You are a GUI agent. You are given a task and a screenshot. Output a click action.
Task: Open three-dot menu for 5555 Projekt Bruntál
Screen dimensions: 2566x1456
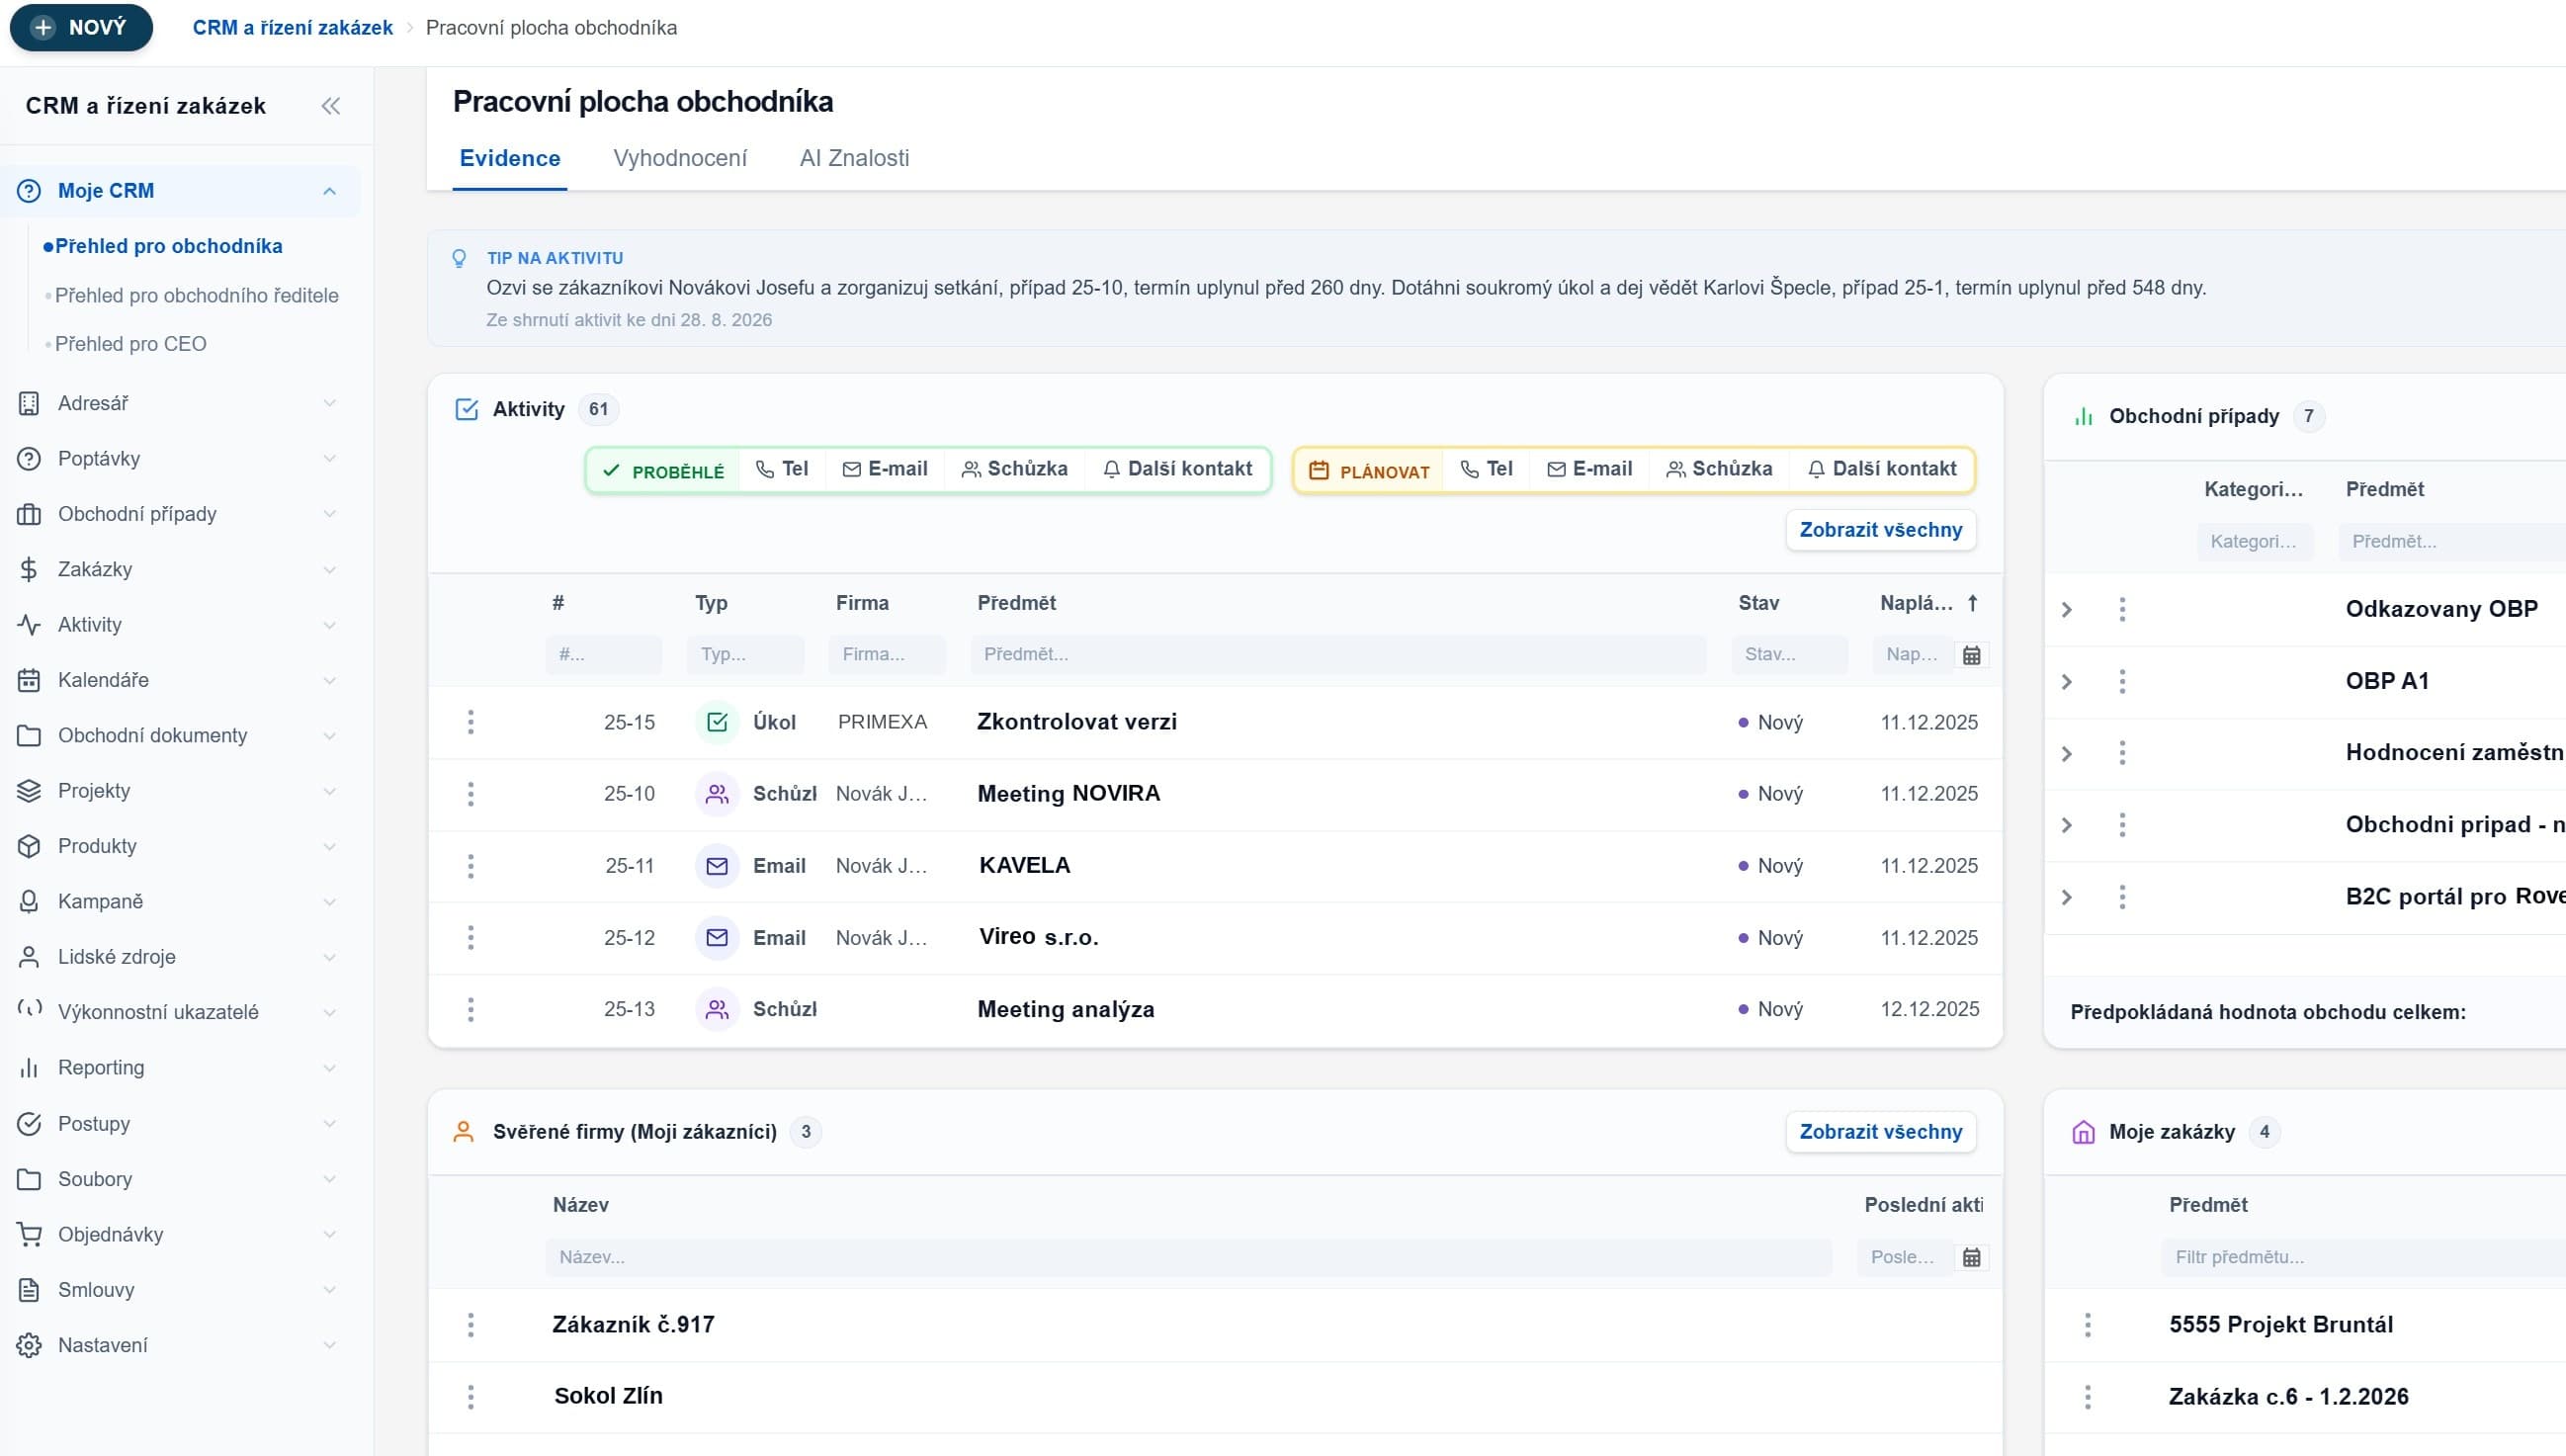tap(2087, 1325)
